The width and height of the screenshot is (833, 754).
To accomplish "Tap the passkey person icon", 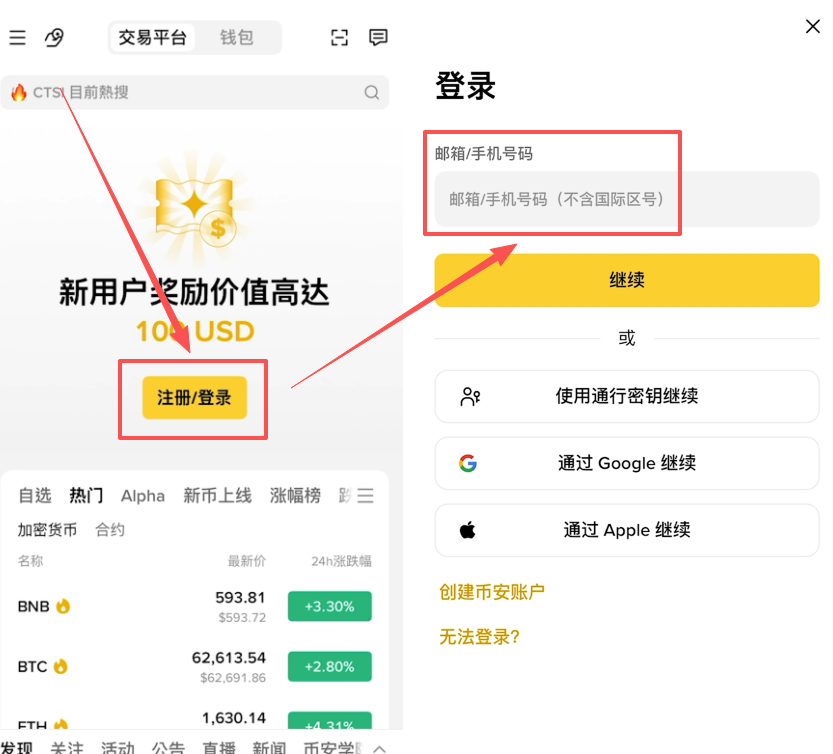I will [470, 396].
